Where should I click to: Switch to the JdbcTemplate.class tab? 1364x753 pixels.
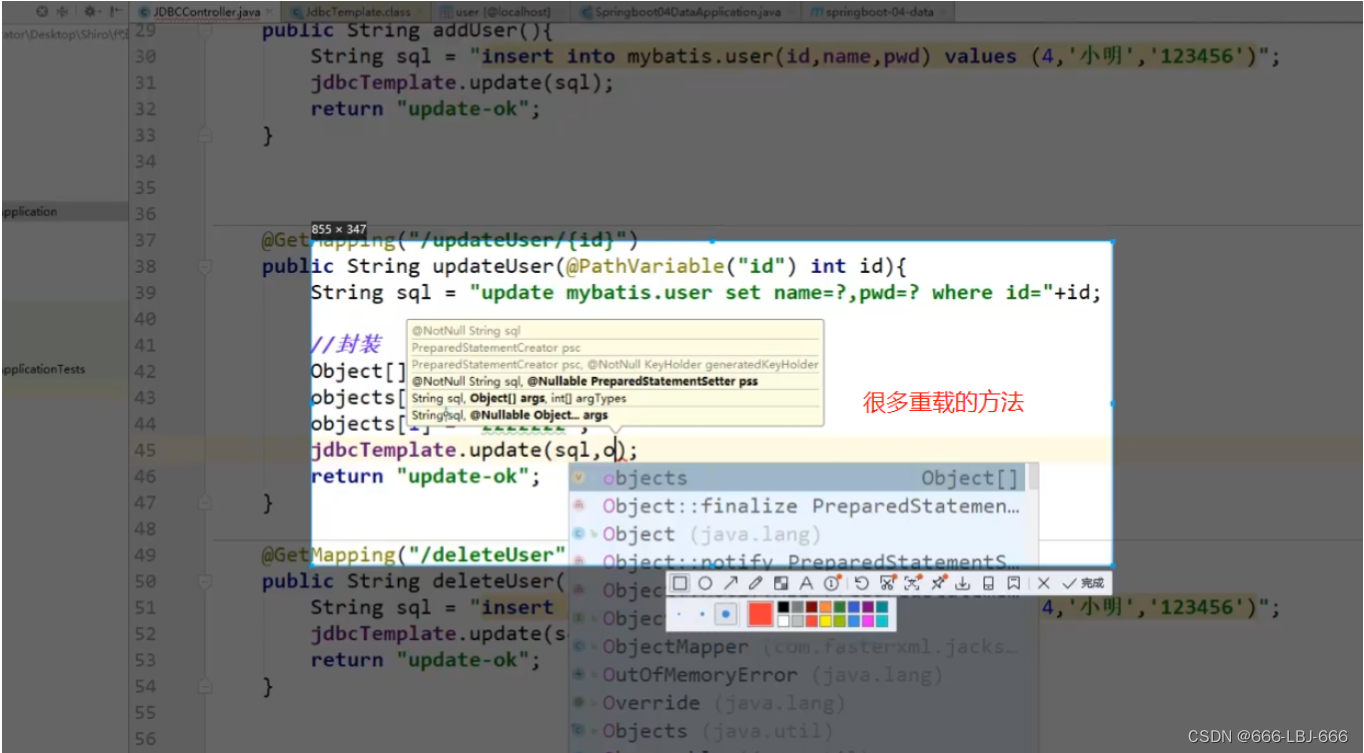(356, 11)
